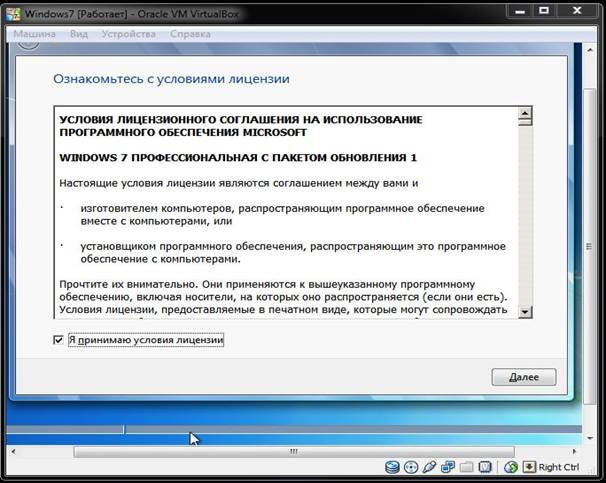Click the optical CD drive status icon
Viewport: 606px width, 483px height.
pyautogui.click(x=411, y=467)
